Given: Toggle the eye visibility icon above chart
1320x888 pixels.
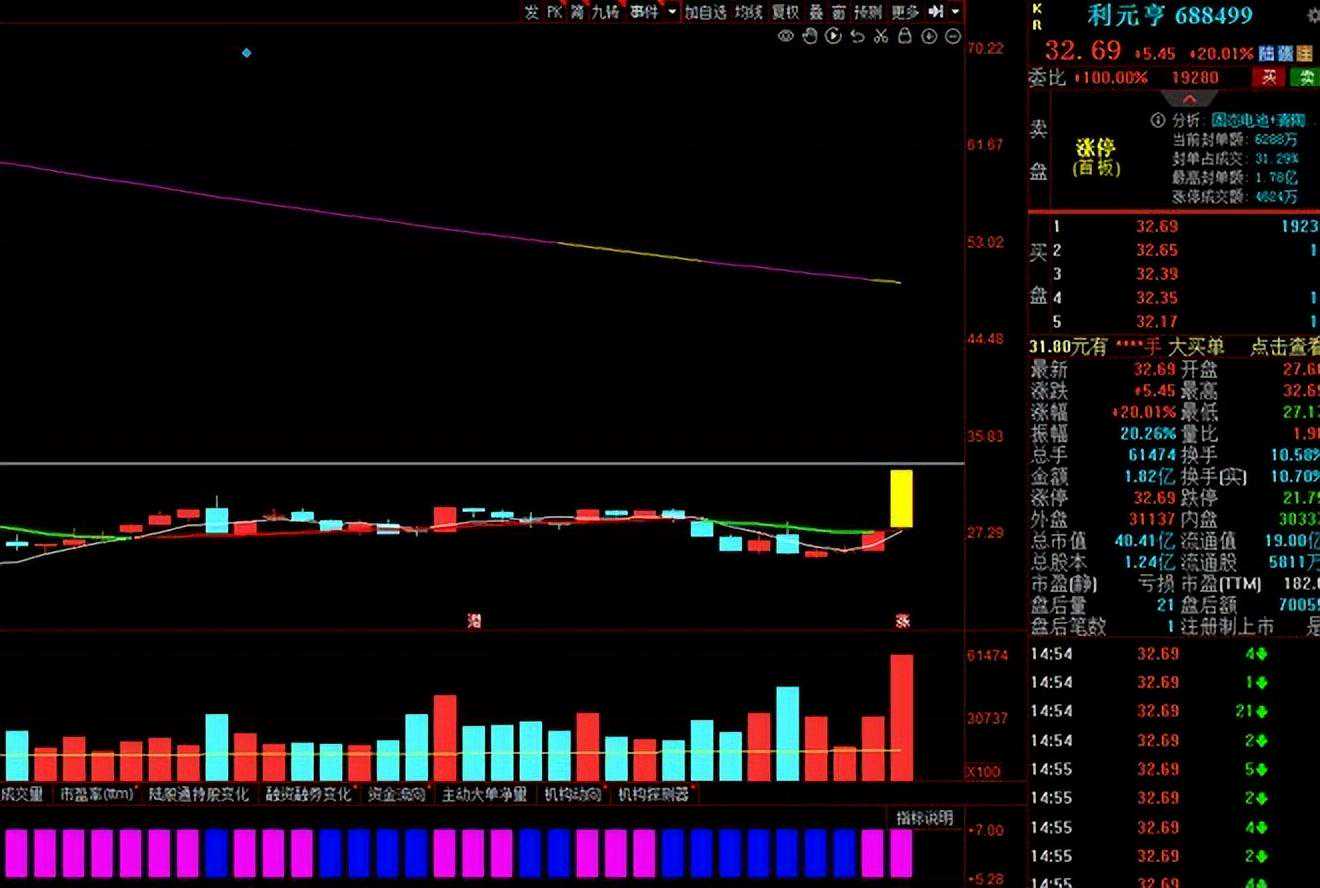Looking at the screenshot, I should (786, 37).
